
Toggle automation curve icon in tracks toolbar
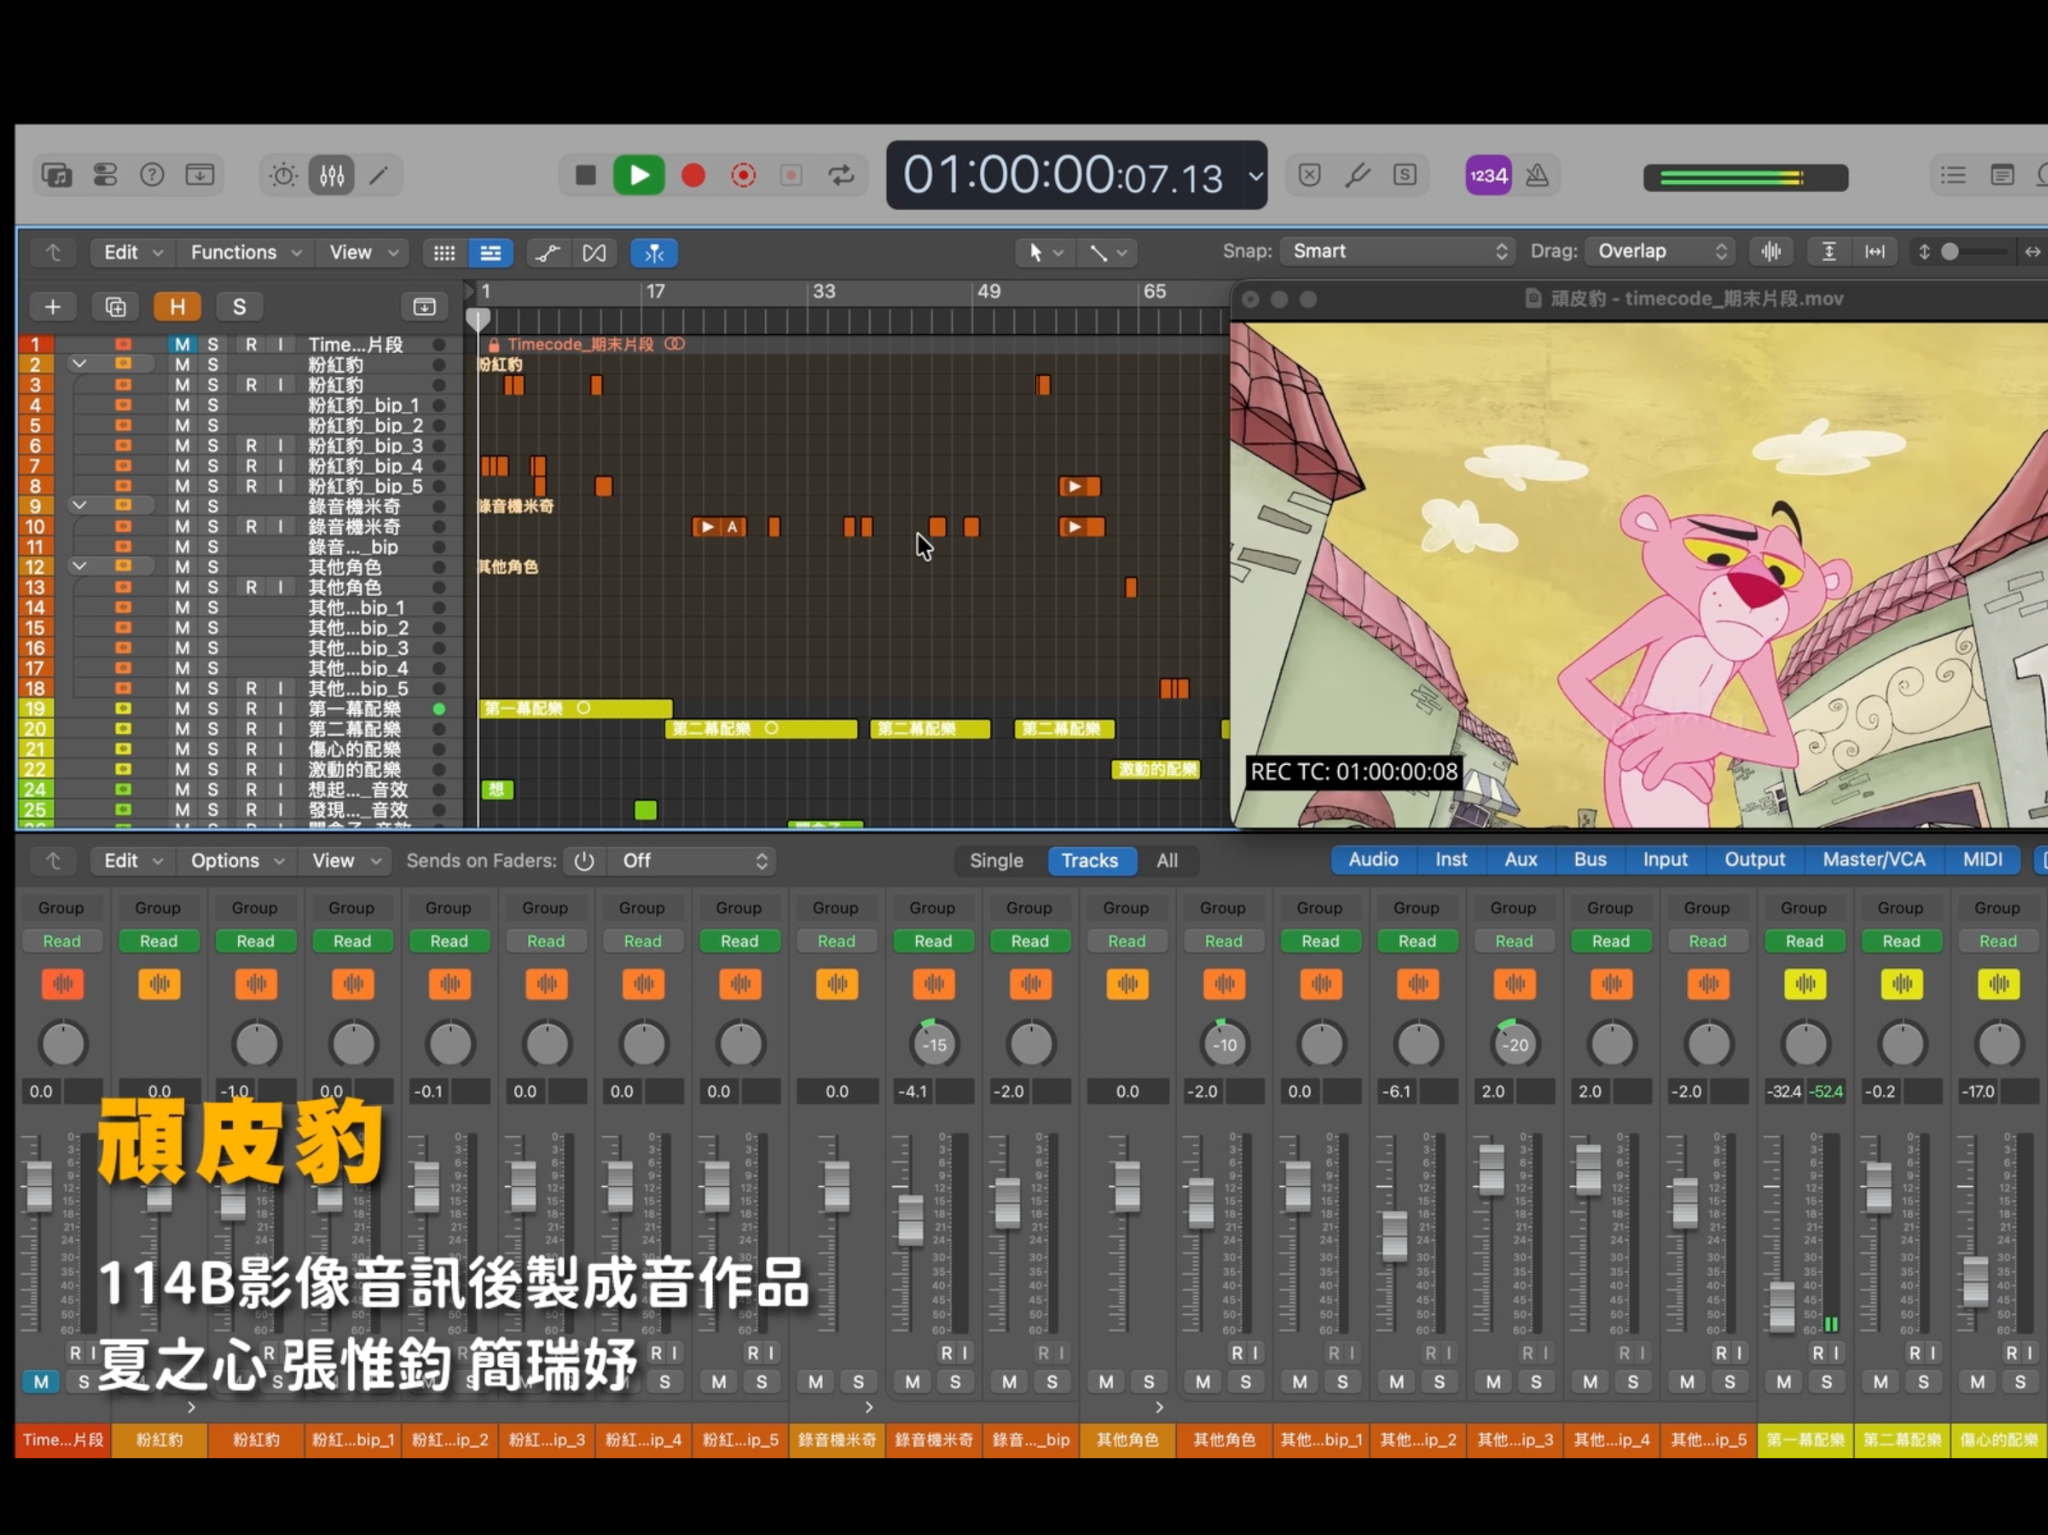tap(547, 253)
